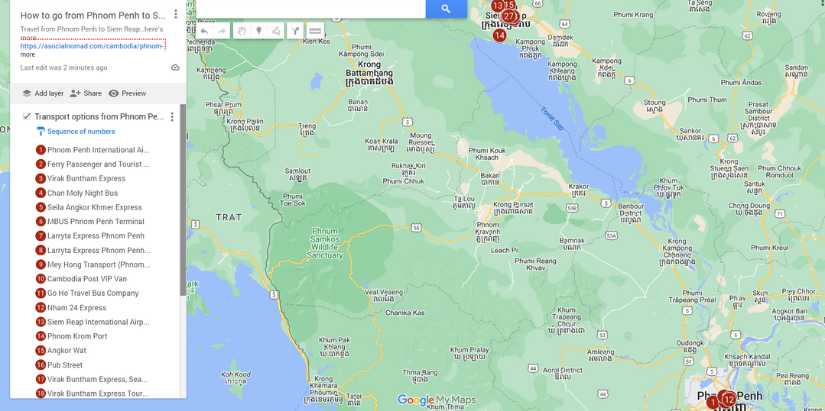Click the blue search button

[x=445, y=9]
